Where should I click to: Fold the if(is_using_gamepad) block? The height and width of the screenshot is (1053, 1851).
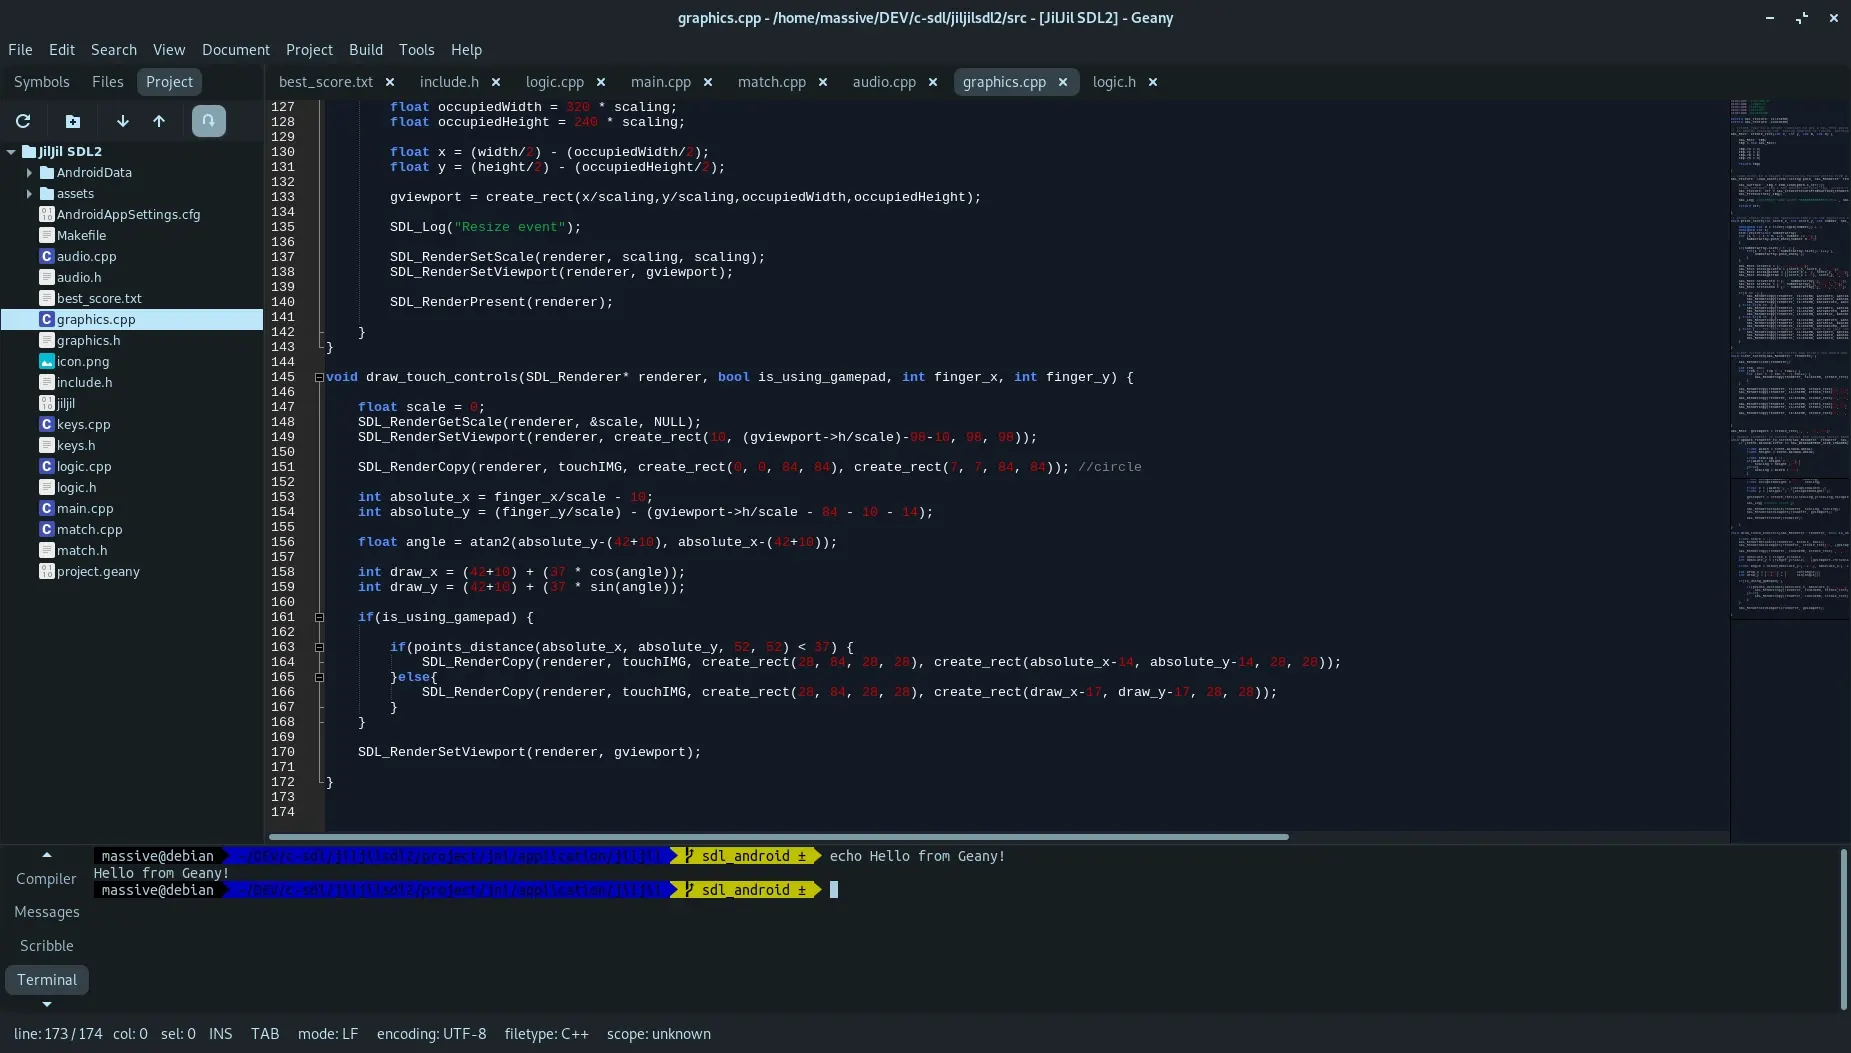click(x=319, y=617)
